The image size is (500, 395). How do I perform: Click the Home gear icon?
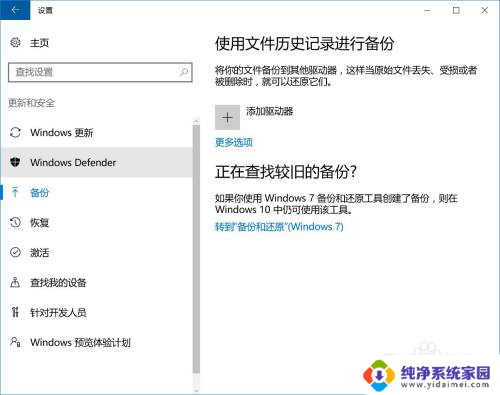click(15, 43)
